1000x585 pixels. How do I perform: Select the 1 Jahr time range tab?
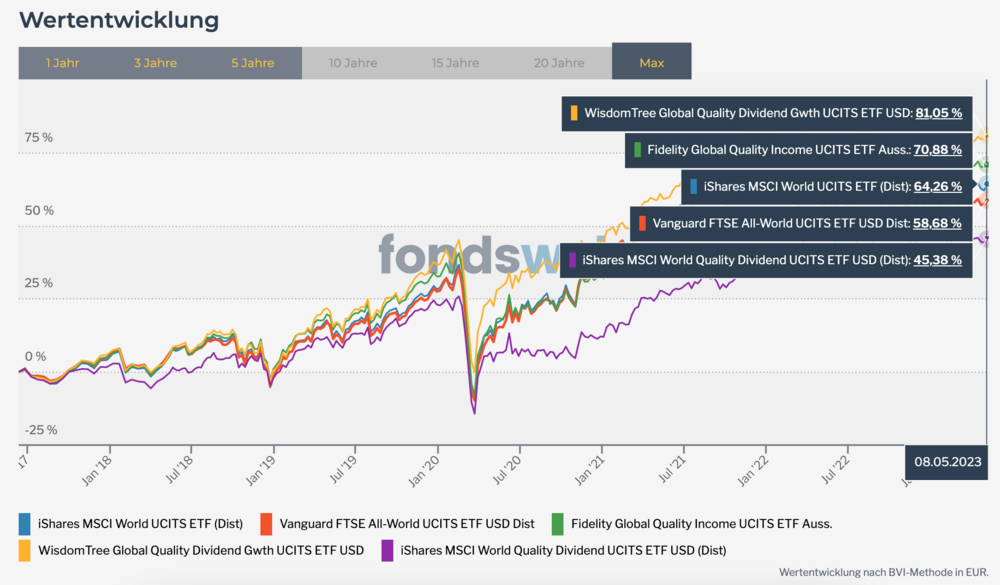click(62, 63)
